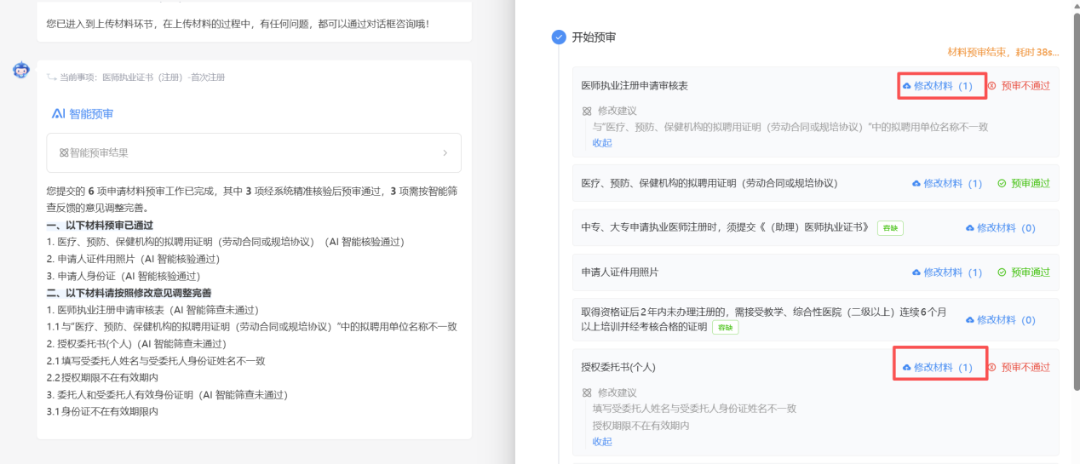Screen dimensions: 1080x464
Task: Click 材料预审结束，耗时 38s text
Action: (x=1003, y=52)
